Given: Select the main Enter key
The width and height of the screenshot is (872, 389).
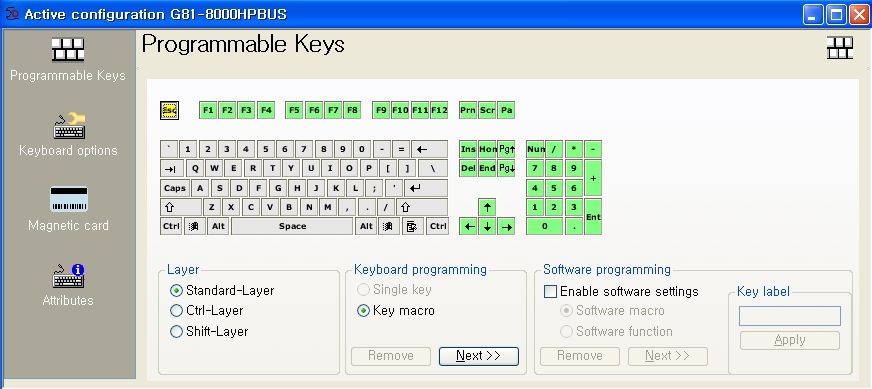Looking at the screenshot, I should pos(426,188).
